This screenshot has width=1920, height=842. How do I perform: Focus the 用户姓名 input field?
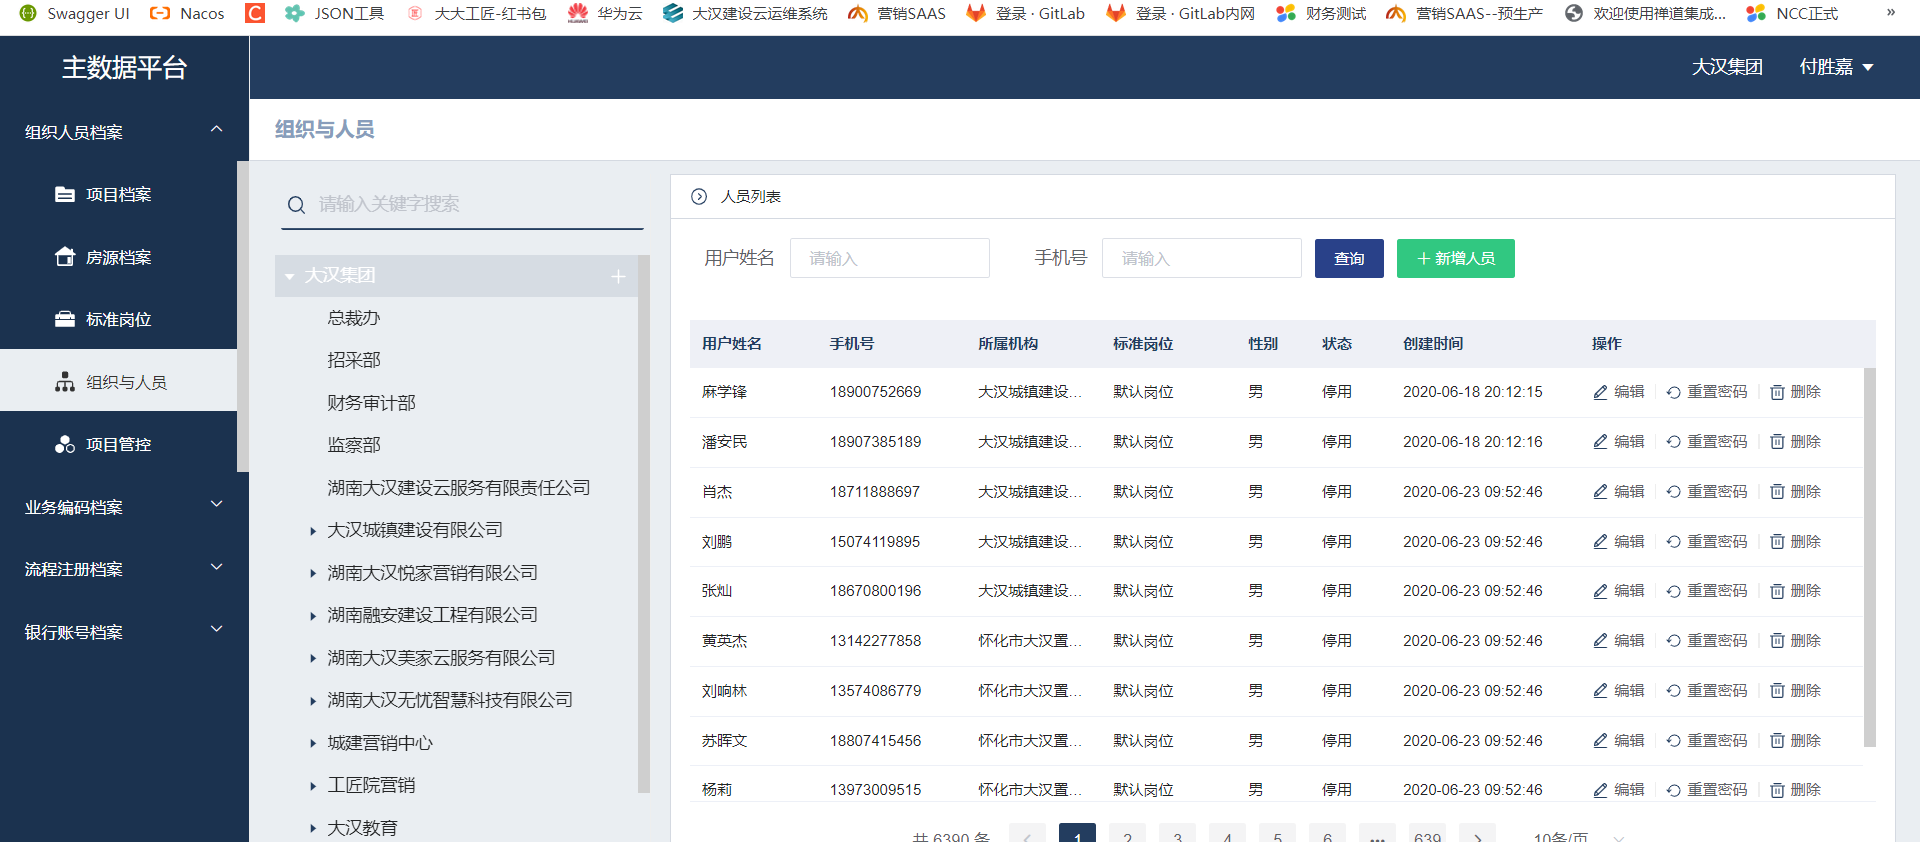click(x=890, y=258)
